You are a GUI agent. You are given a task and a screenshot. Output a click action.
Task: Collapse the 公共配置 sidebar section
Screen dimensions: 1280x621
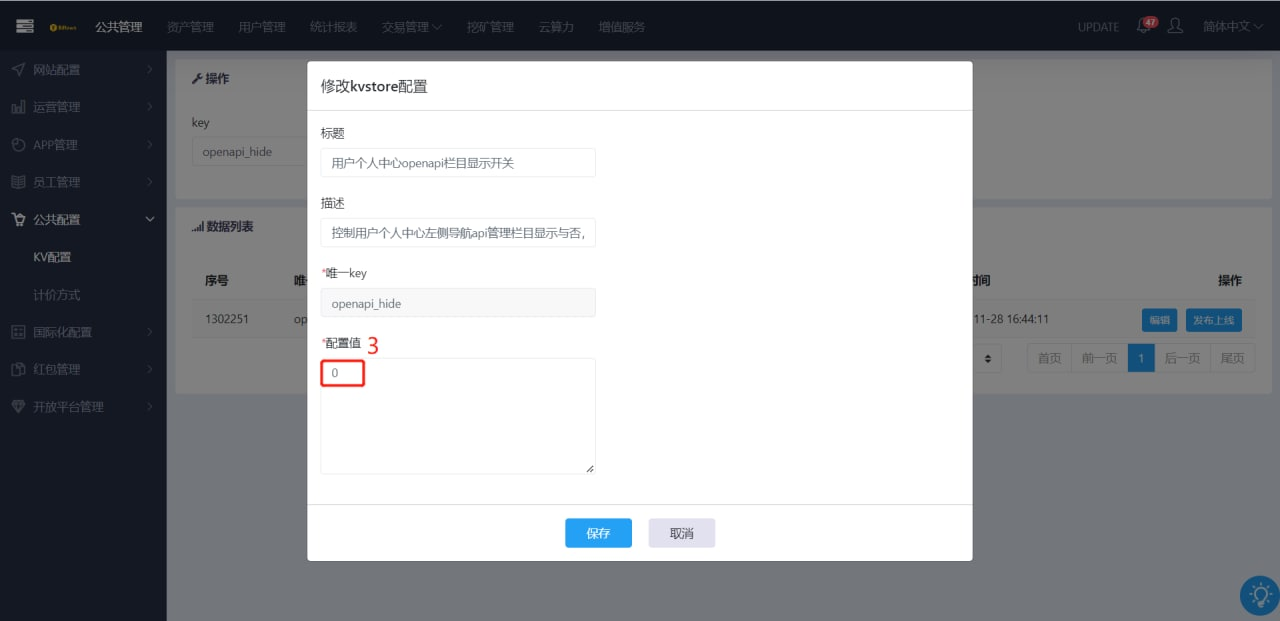tap(83, 219)
